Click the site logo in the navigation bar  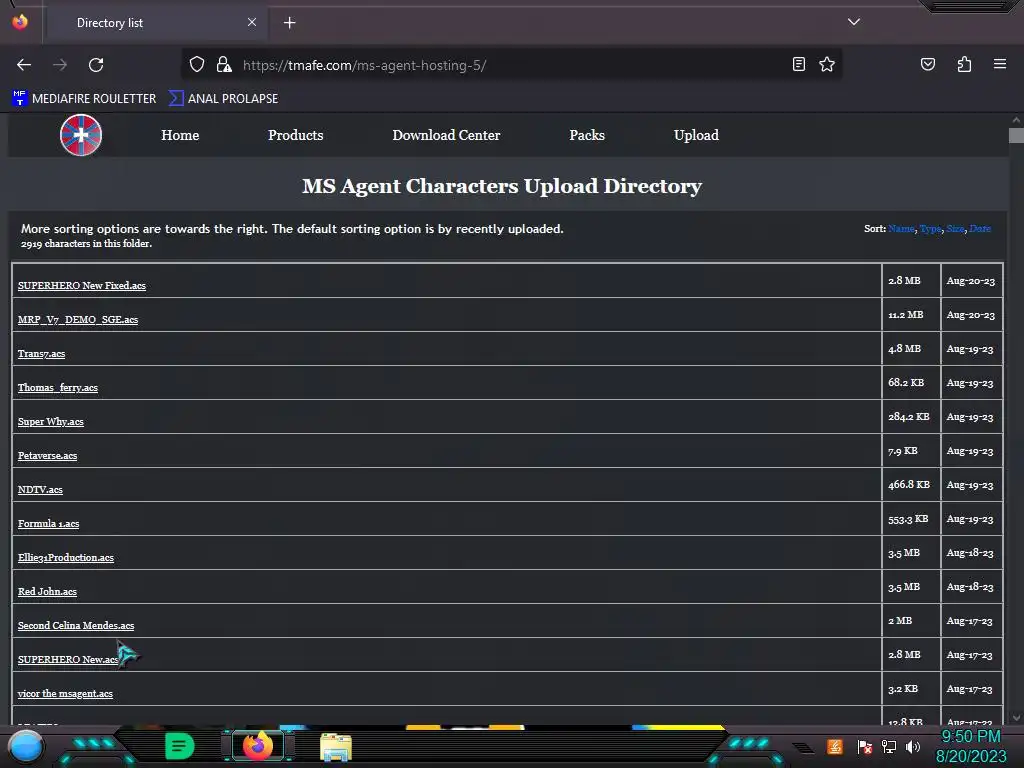tap(81, 135)
